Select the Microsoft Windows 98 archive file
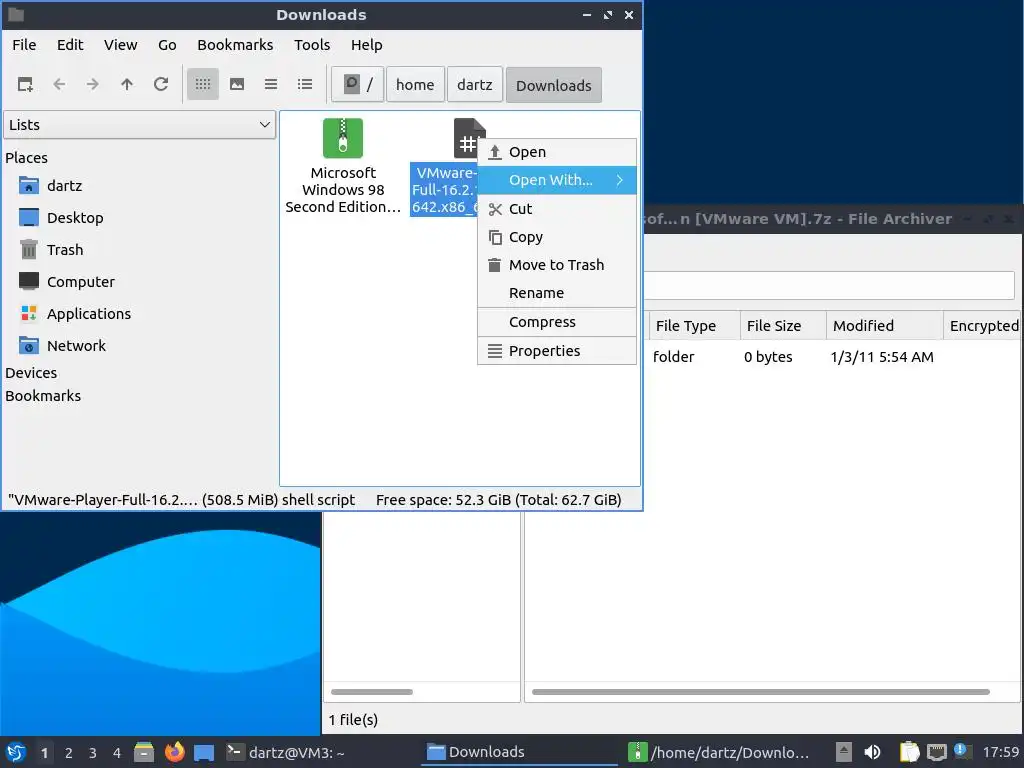1024x768 pixels. [343, 167]
